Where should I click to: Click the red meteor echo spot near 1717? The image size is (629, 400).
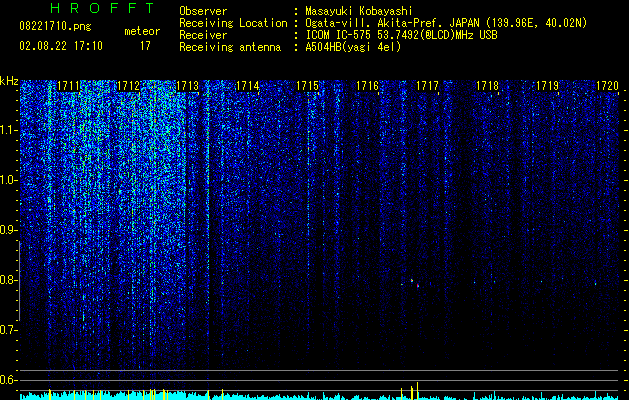[418, 286]
